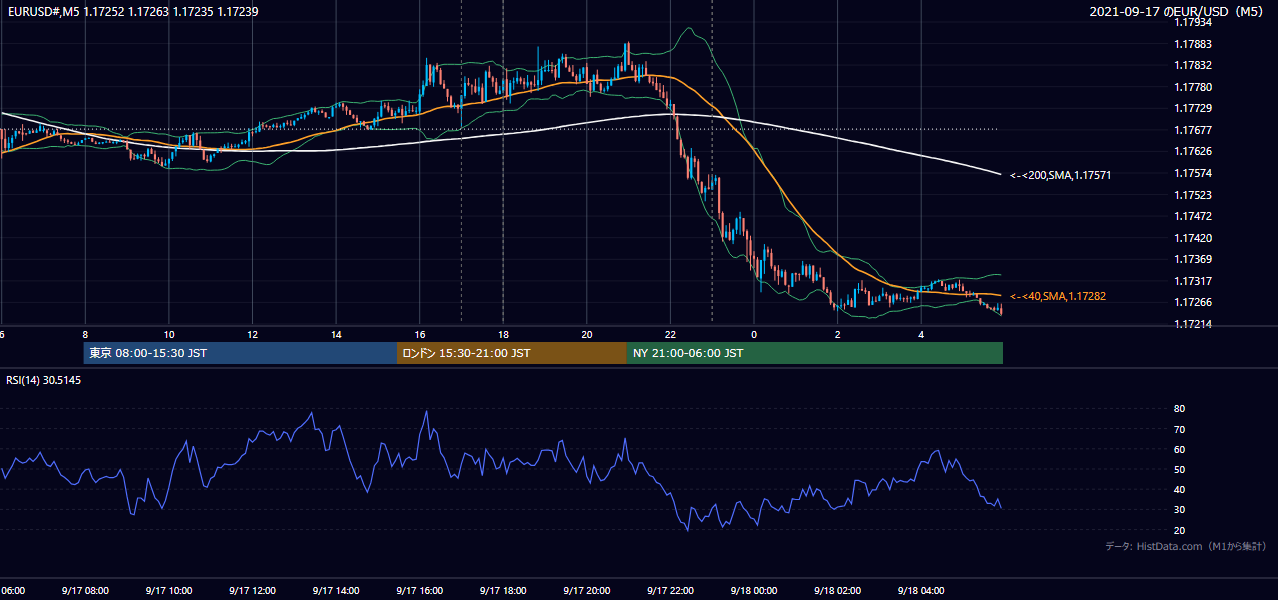Click price axis label 1.17626

pyautogui.click(x=1195, y=151)
